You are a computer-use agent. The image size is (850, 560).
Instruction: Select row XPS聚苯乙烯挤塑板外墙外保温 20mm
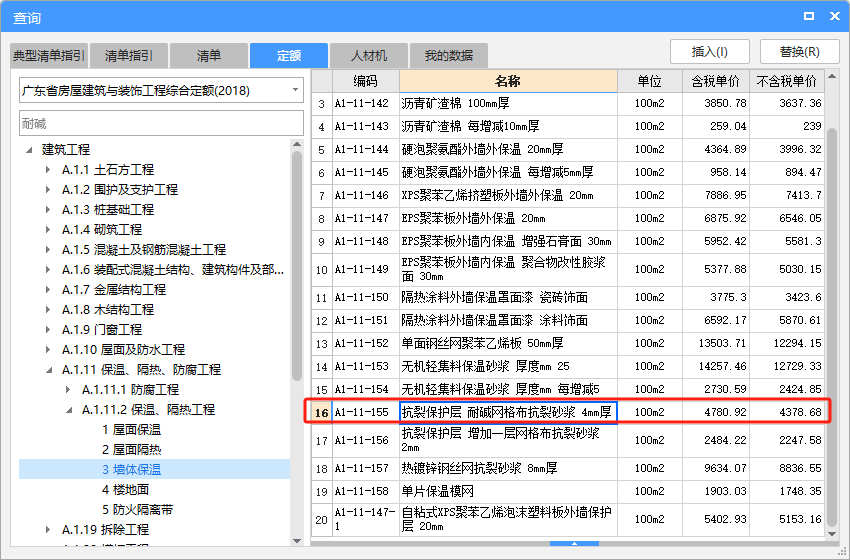pyautogui.click(x=568, y=195)
